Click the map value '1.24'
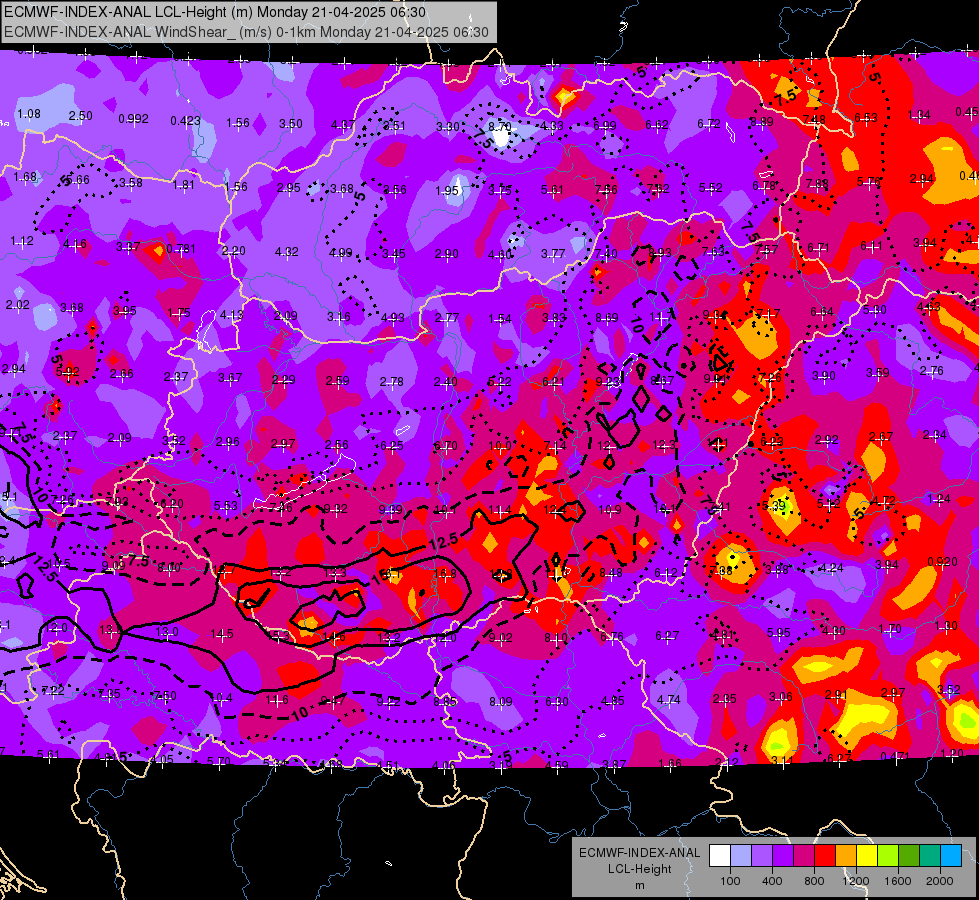979x900 pixels. 939,498
